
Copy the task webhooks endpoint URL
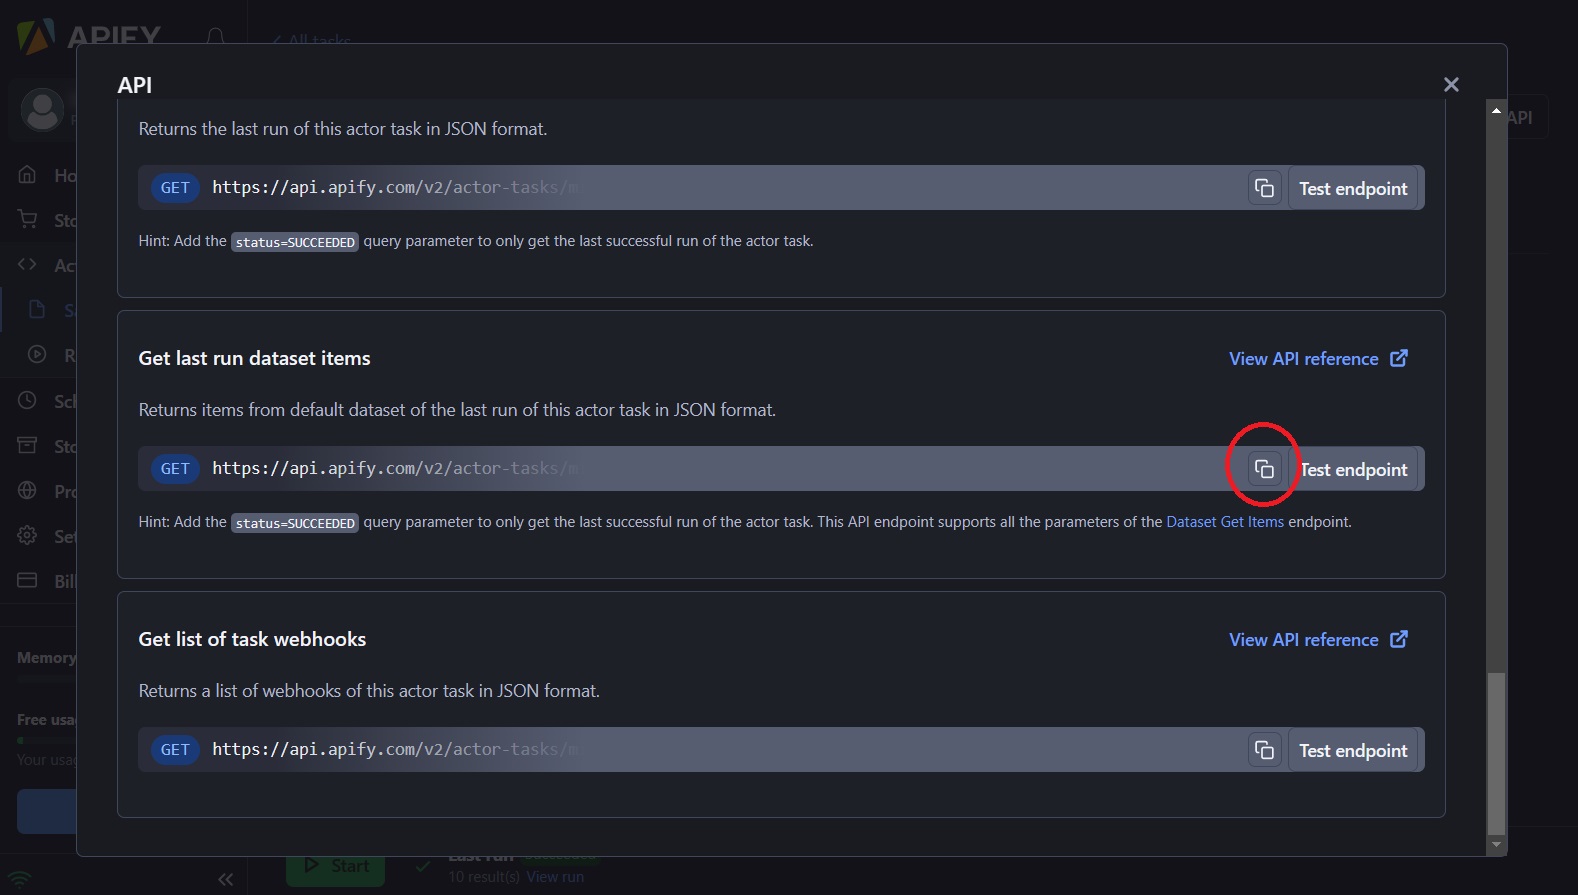[1264, 750]
